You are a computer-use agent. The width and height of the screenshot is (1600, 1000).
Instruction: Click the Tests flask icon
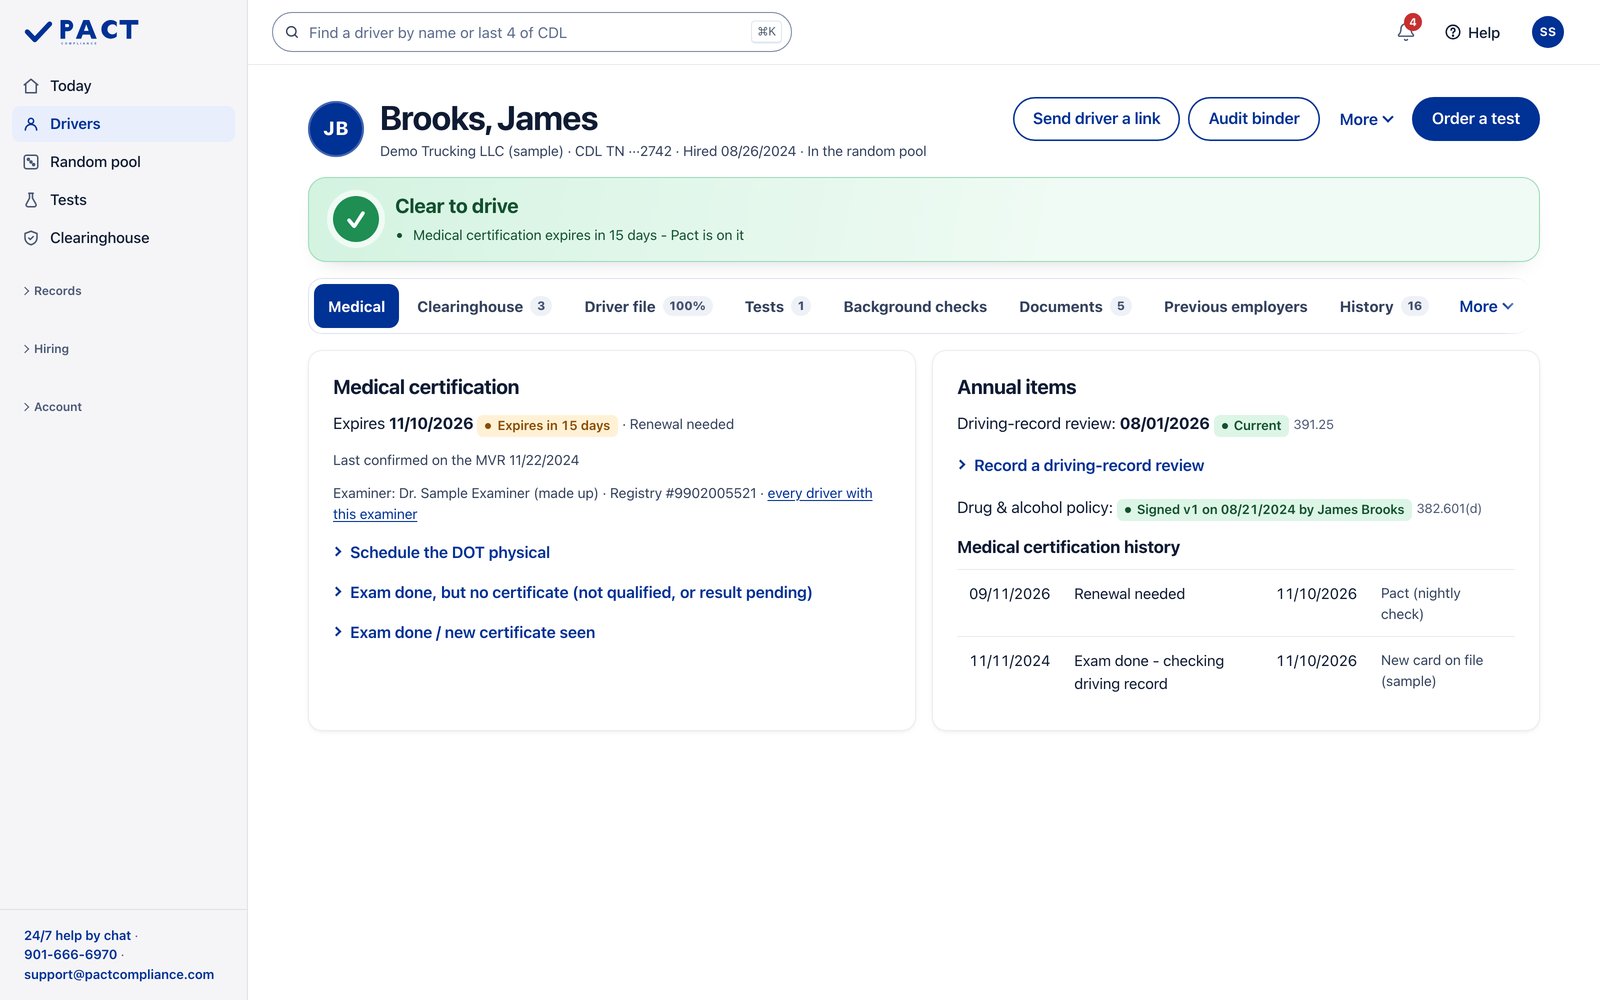coord(31,200)
